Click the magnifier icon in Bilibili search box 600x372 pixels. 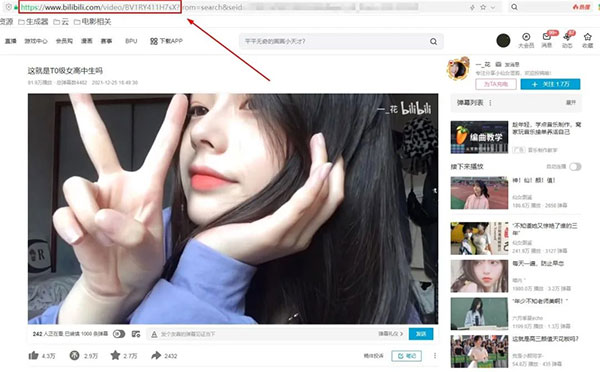[x=433, y=41]
